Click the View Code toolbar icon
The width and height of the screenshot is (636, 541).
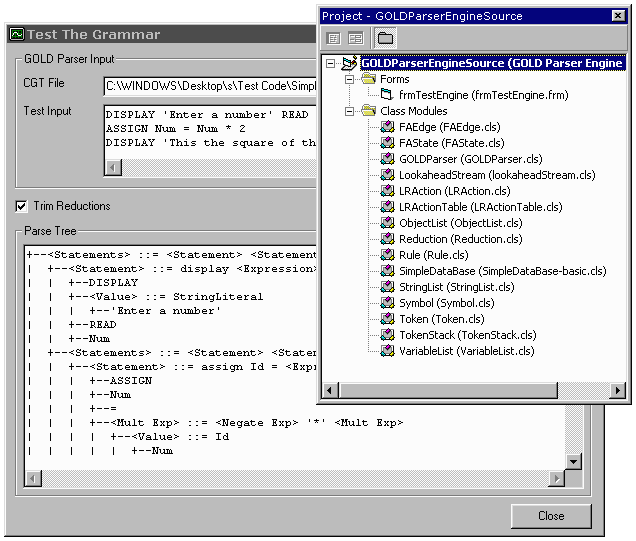point(333,38)
